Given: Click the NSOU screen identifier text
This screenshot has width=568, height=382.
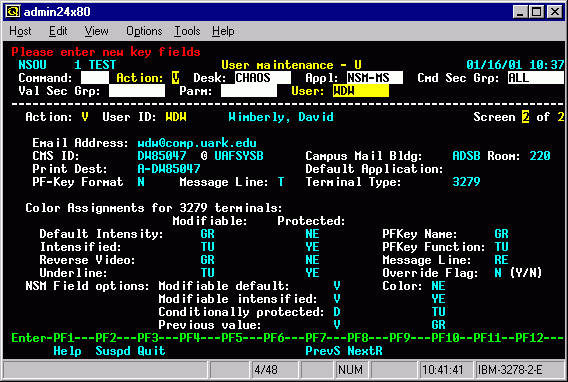Looking at the screenshot, I should tap(32, 65).
